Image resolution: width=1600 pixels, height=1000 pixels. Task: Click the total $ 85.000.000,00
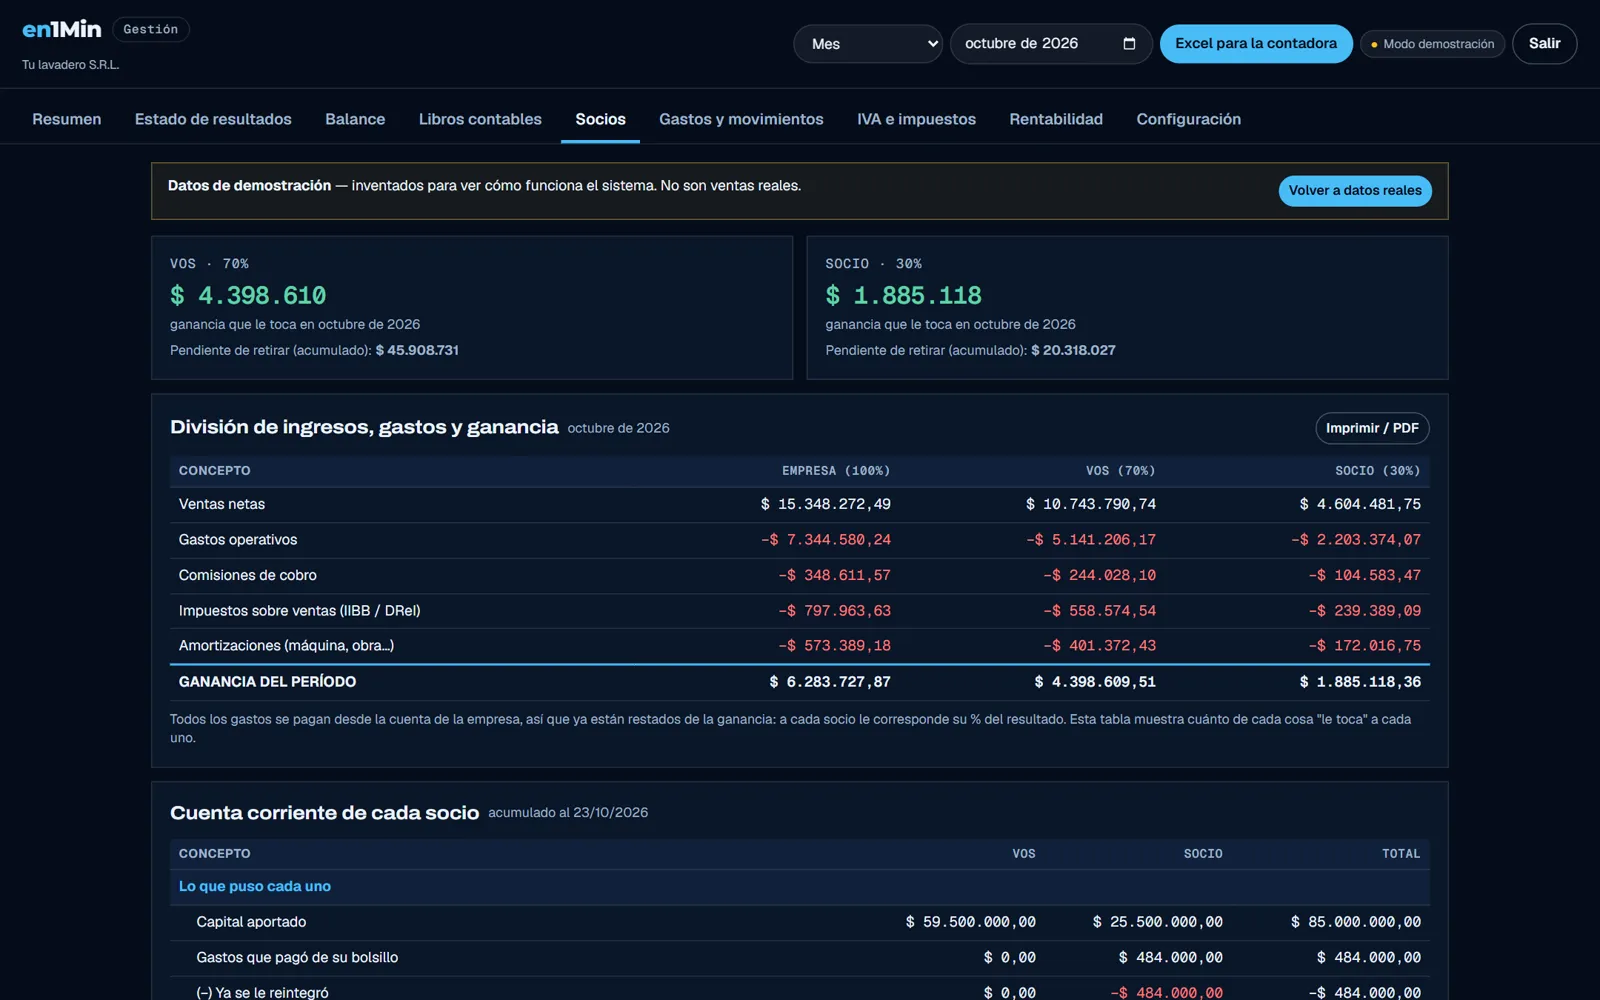pos(1356,922)
